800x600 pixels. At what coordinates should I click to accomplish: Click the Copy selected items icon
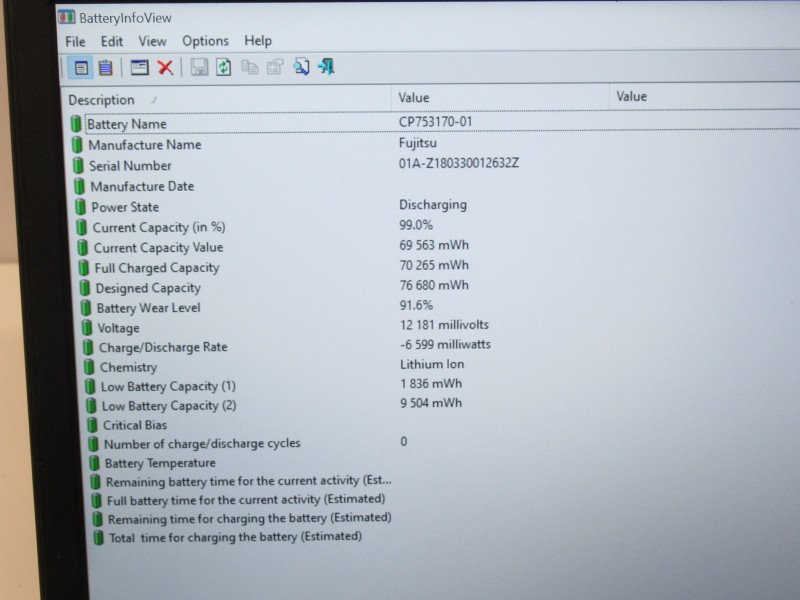249,67
